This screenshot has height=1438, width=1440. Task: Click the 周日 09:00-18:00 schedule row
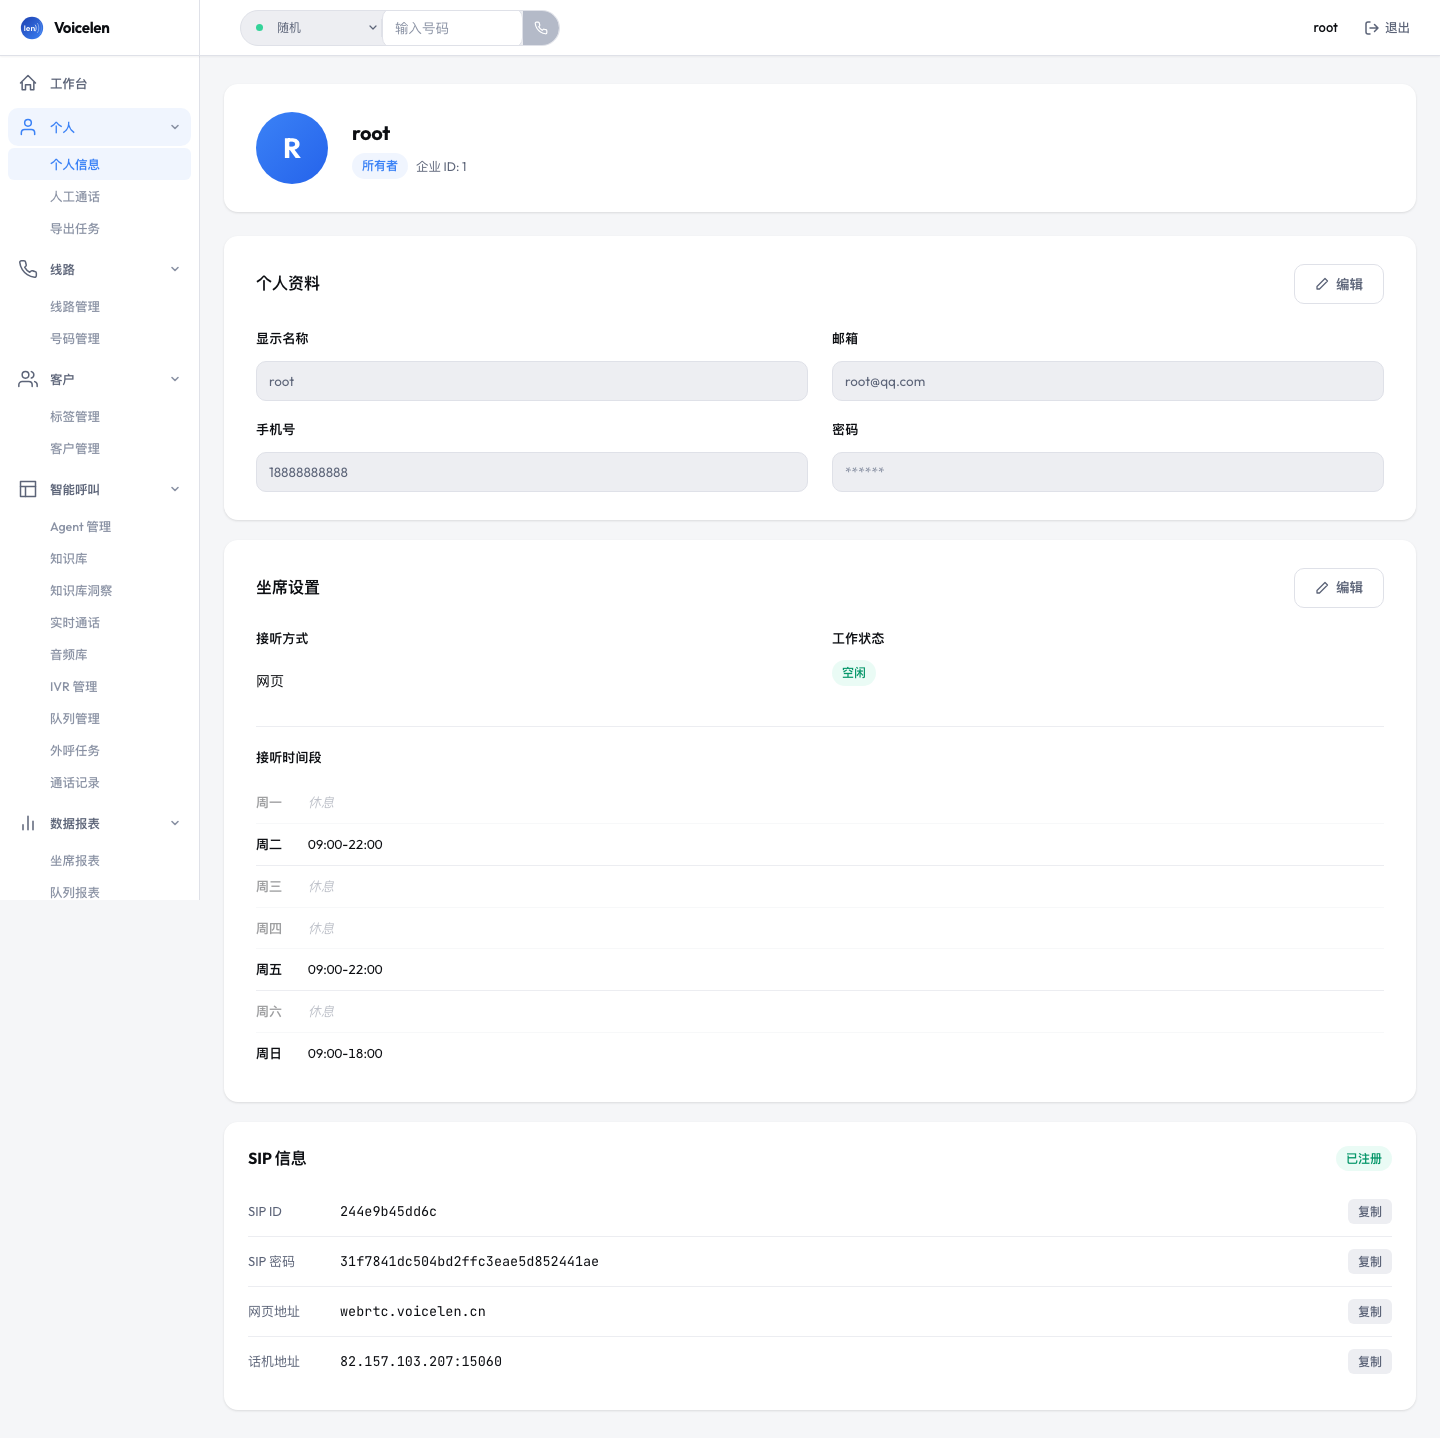(x=820, y=1054)
